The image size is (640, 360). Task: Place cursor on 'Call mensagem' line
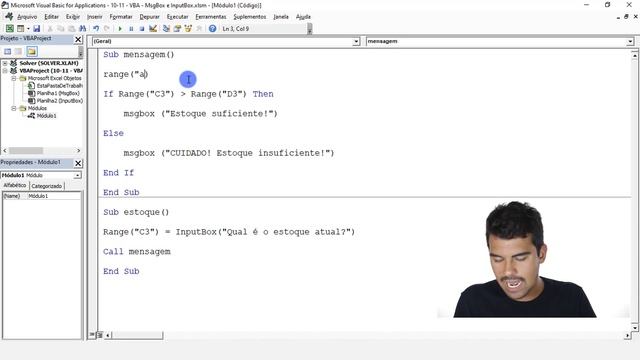(x=137, y=251)
